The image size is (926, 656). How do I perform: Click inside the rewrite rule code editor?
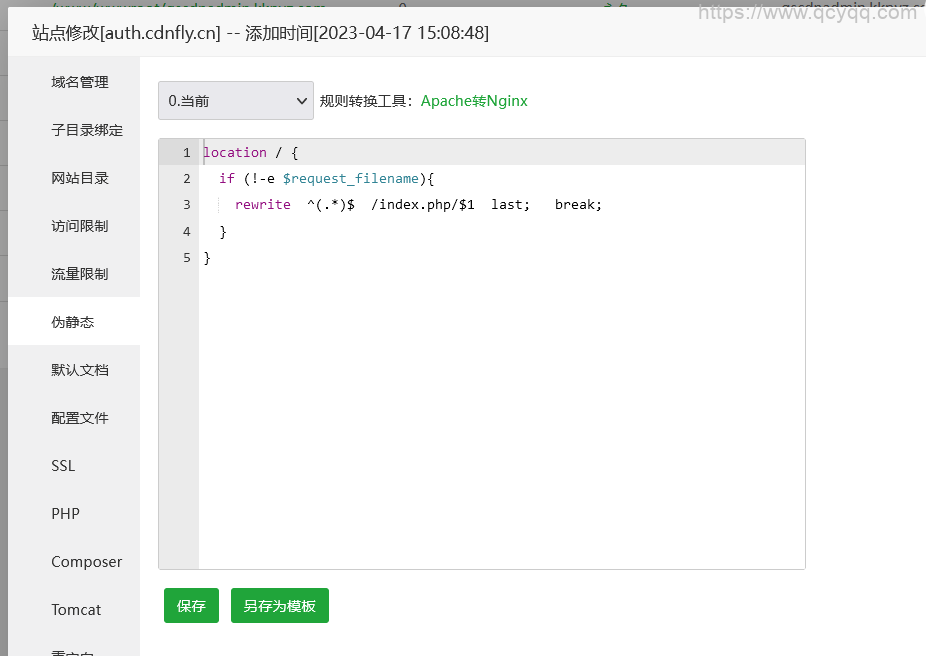pos(500,400)
